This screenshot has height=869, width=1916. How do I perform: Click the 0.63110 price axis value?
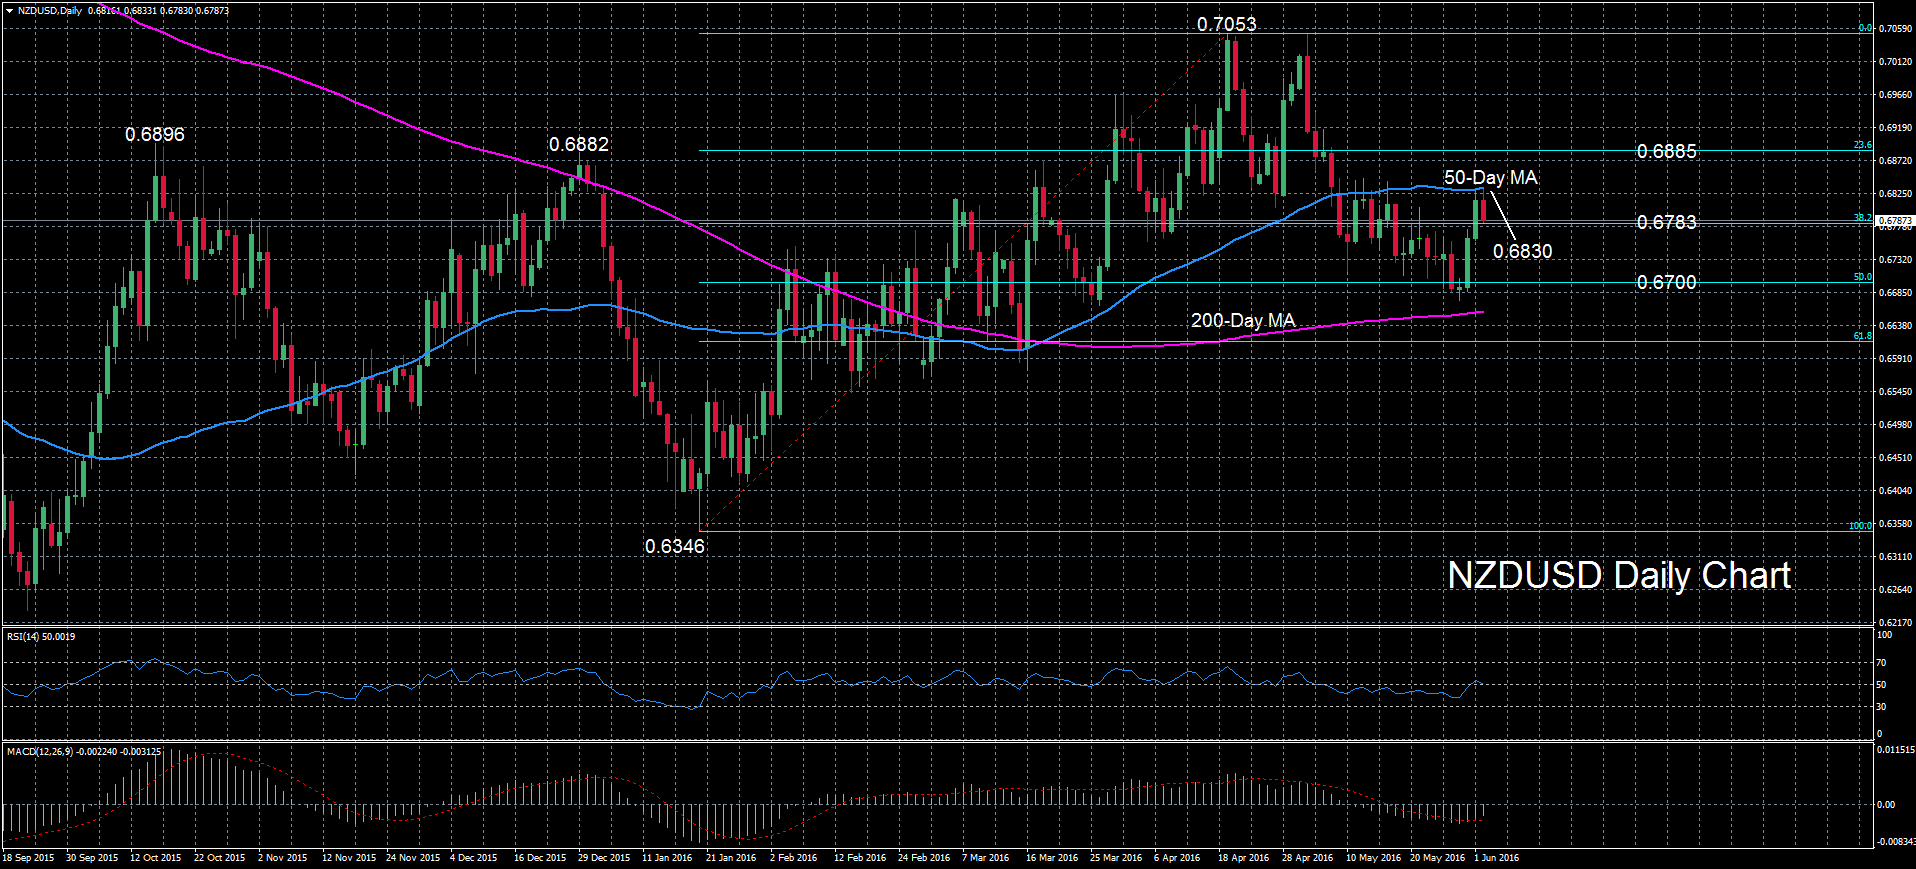1895,557
